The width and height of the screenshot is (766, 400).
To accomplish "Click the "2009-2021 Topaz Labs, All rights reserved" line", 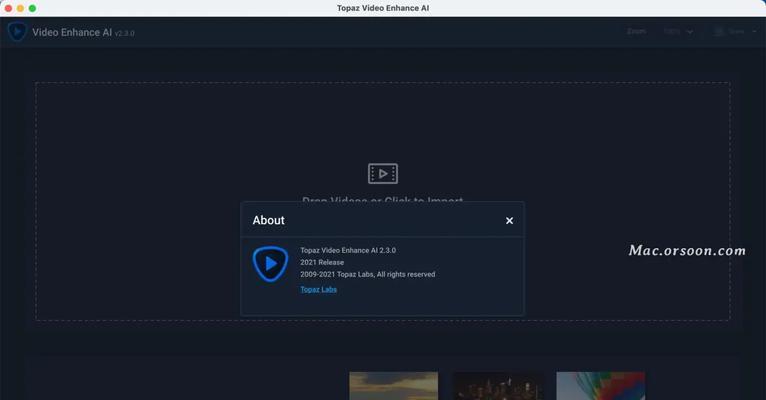I will click(x=367, y=274).
